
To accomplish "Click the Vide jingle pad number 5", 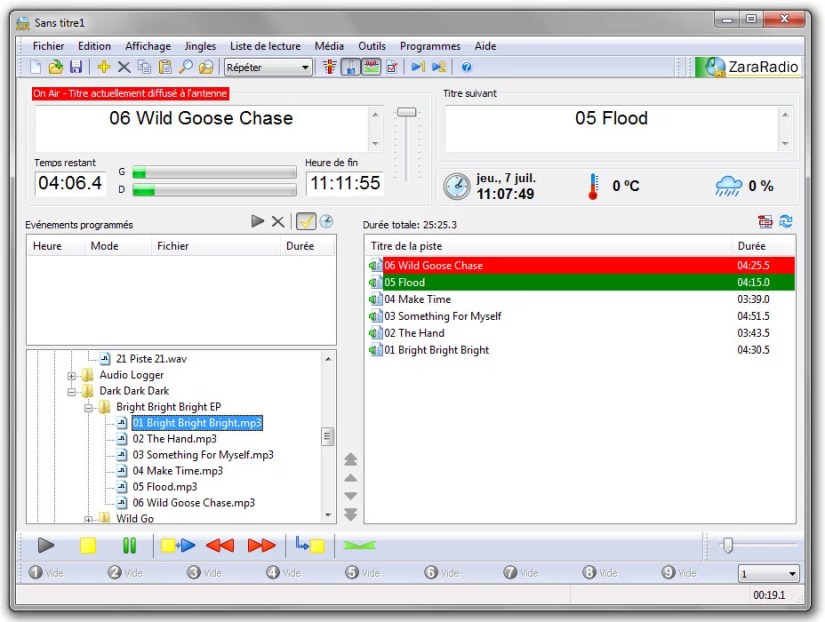I will point(365,572).
